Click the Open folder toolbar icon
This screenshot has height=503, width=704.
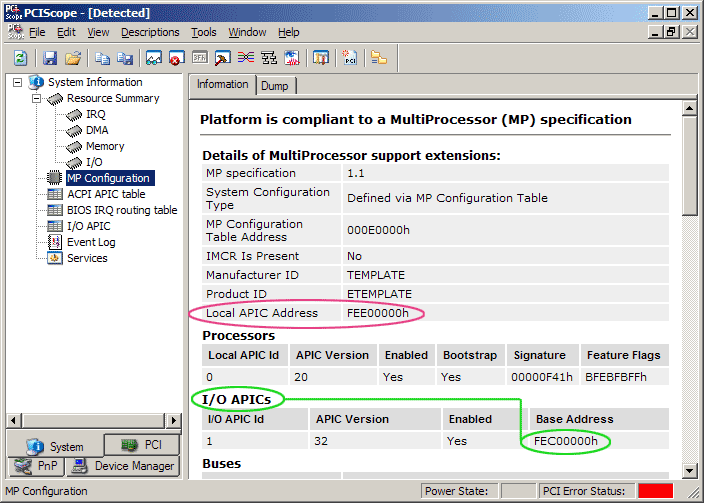pyautogui.click(x=72, y=58)
